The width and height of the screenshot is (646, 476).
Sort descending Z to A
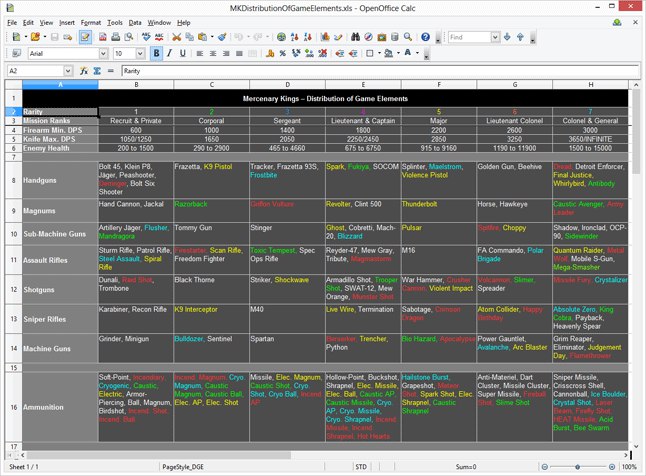click(308, 37)
